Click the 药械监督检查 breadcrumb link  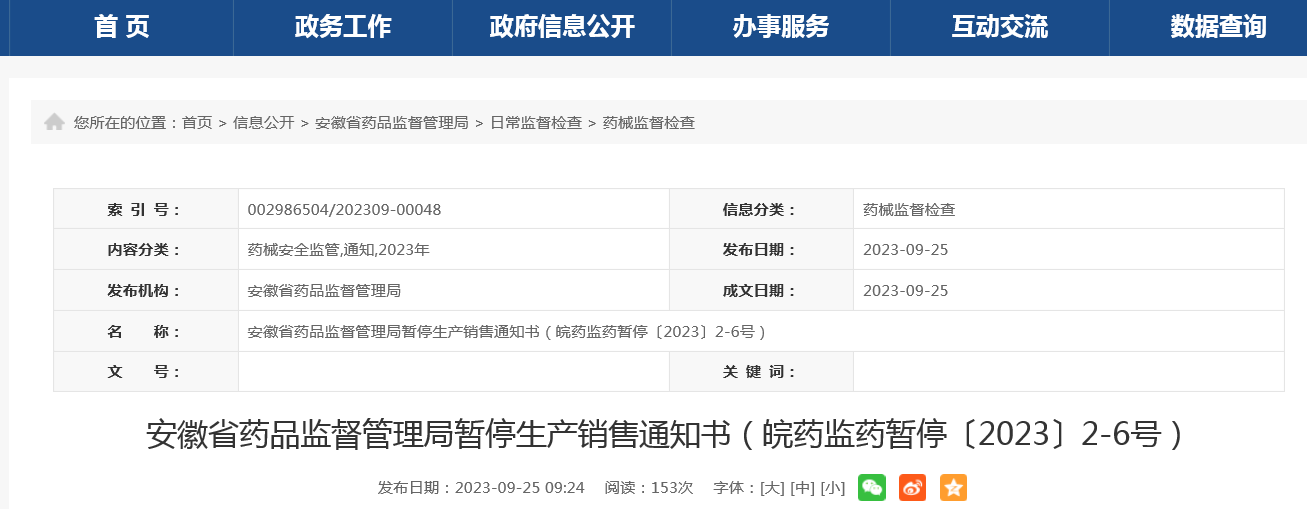pos(649,123)
